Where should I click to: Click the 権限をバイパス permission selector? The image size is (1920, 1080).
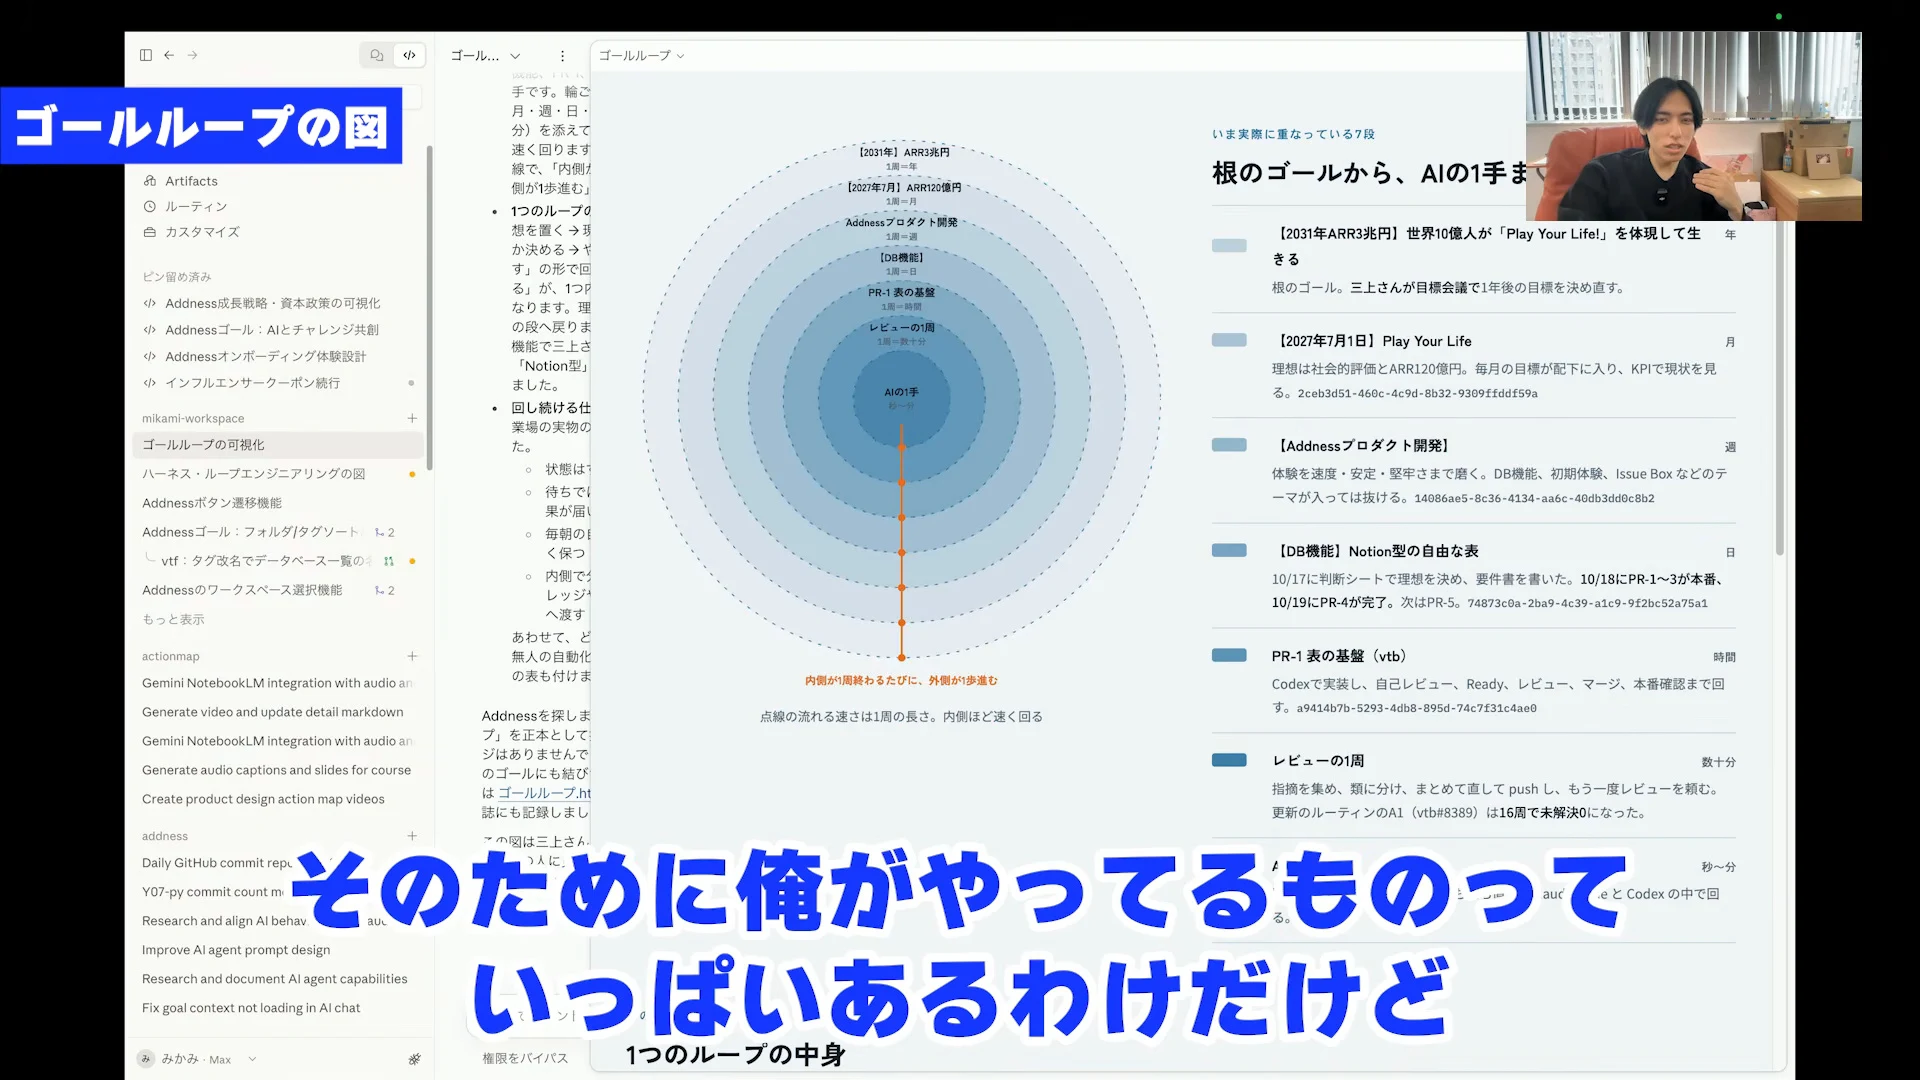pyautogui.click(x=525, y=1058)
